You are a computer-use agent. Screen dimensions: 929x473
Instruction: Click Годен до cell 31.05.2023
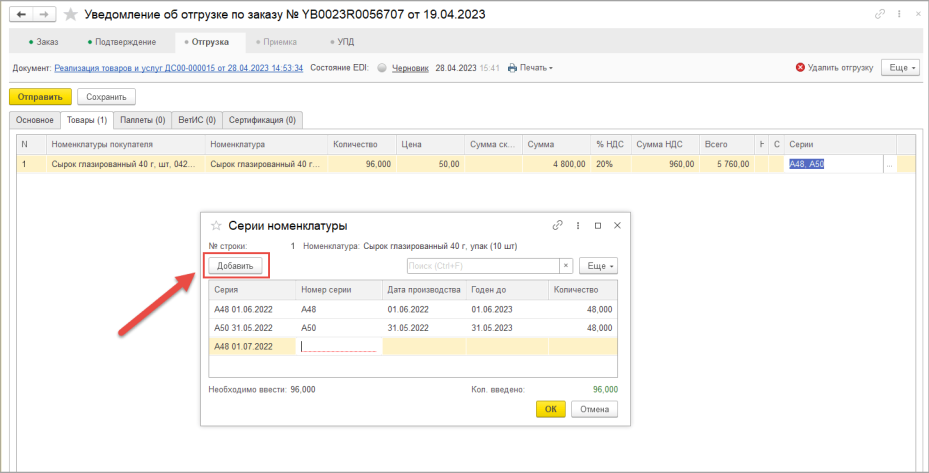[508, 328]
